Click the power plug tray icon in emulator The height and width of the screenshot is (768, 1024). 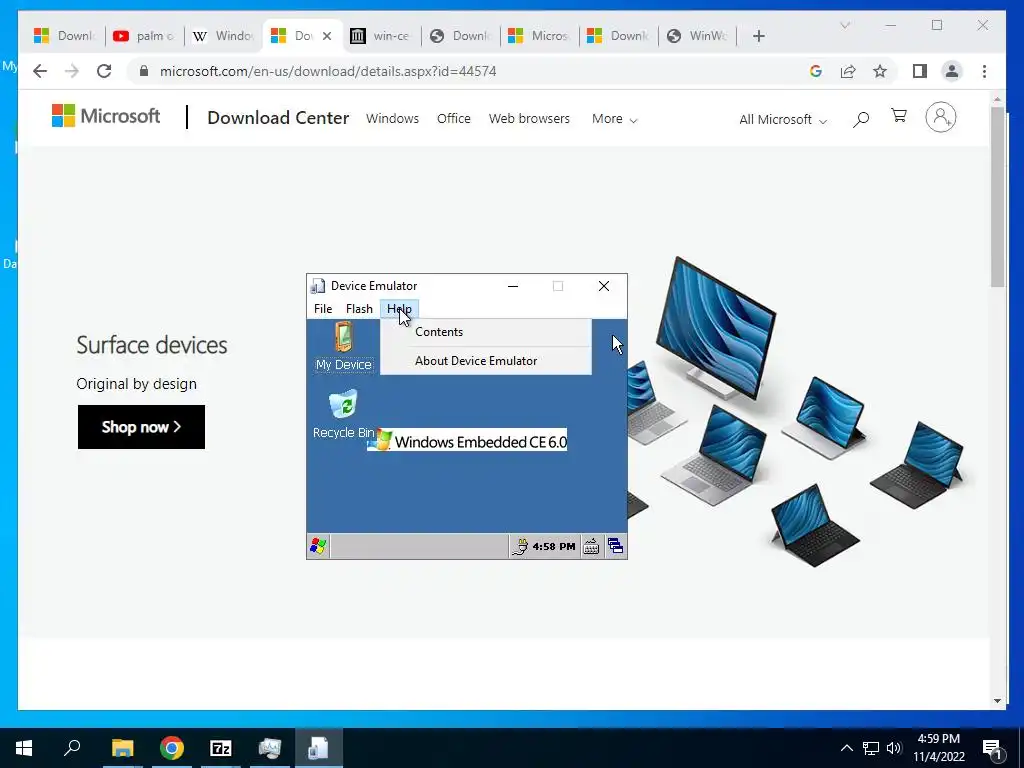click(x=520, y=547)
